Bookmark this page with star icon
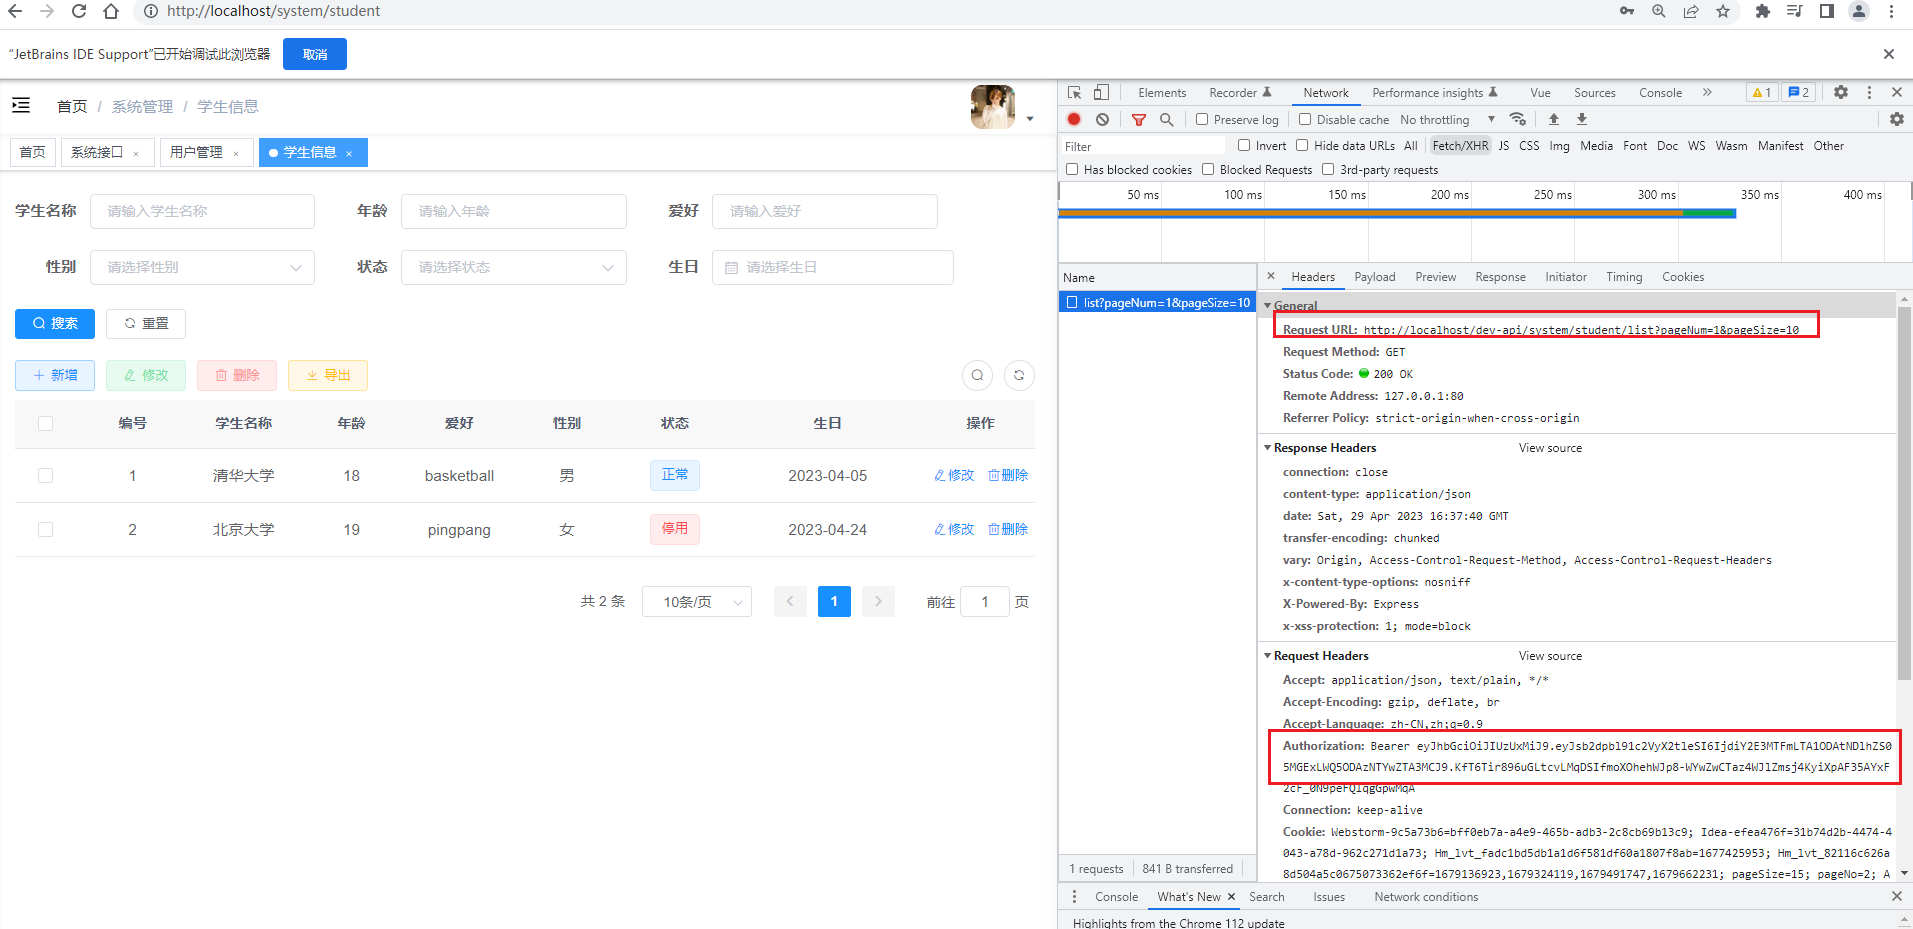The image size is (1913, 929). tap(1723, 11)
